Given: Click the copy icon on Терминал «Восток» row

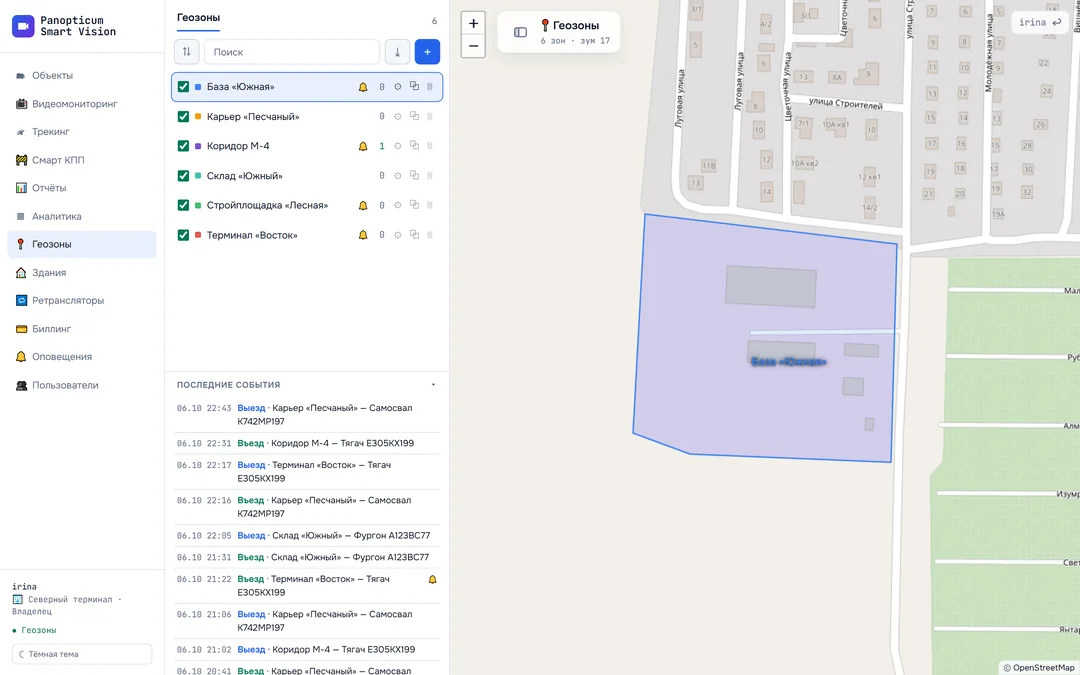Looking at the screenshot, I should pos(414,234).
